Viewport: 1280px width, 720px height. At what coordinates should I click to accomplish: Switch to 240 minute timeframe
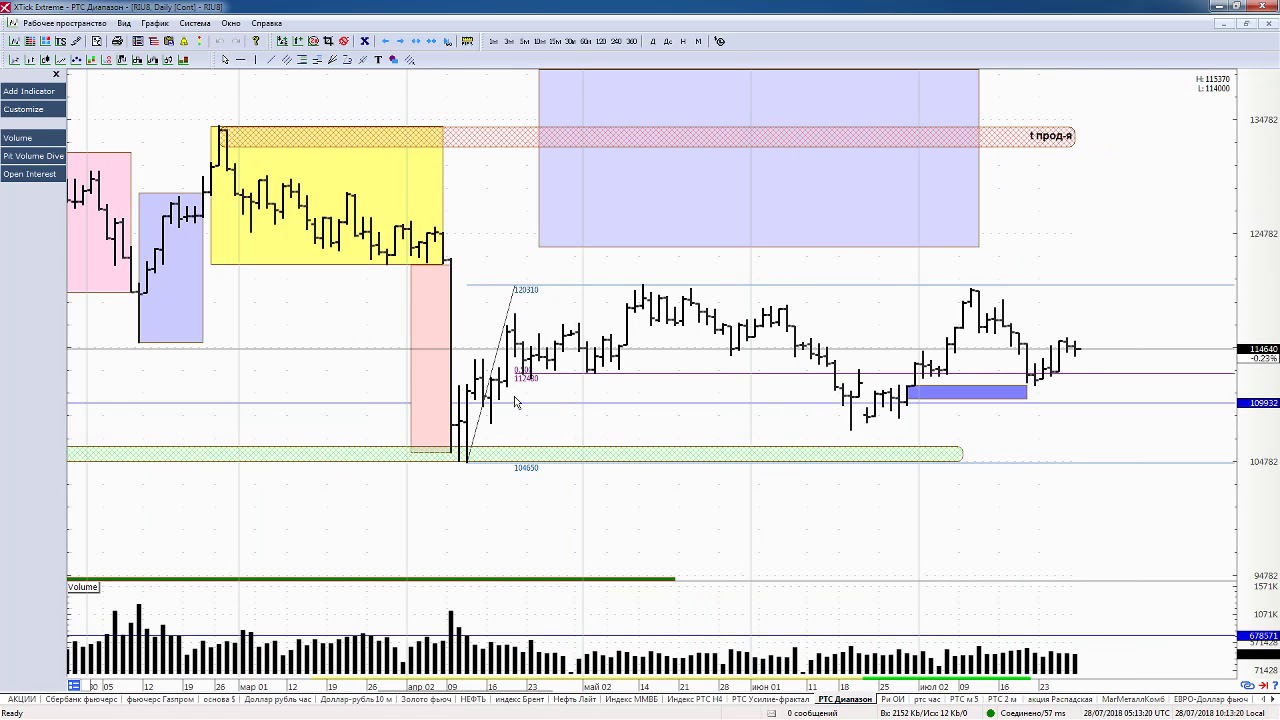point(616,41)
